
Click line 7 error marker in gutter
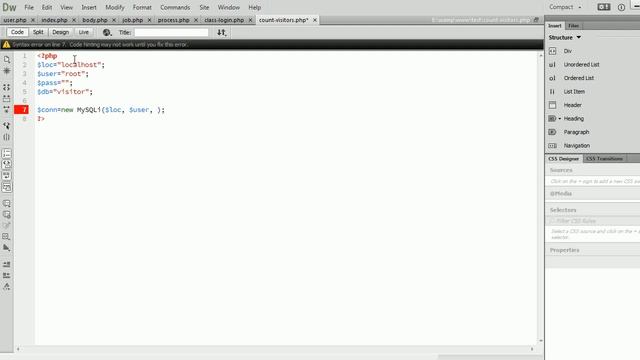(x=21, y=109)
